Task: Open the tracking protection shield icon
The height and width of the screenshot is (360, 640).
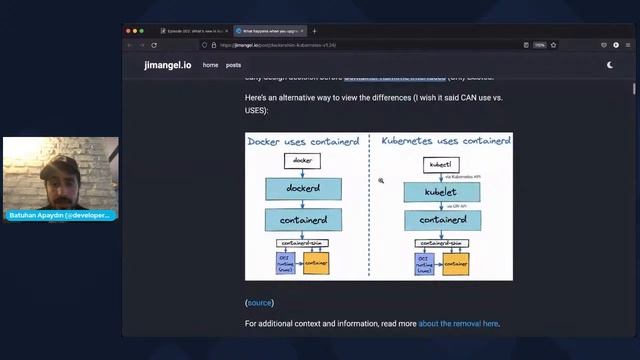Action: pyautogui.click(x=204, y=45)
